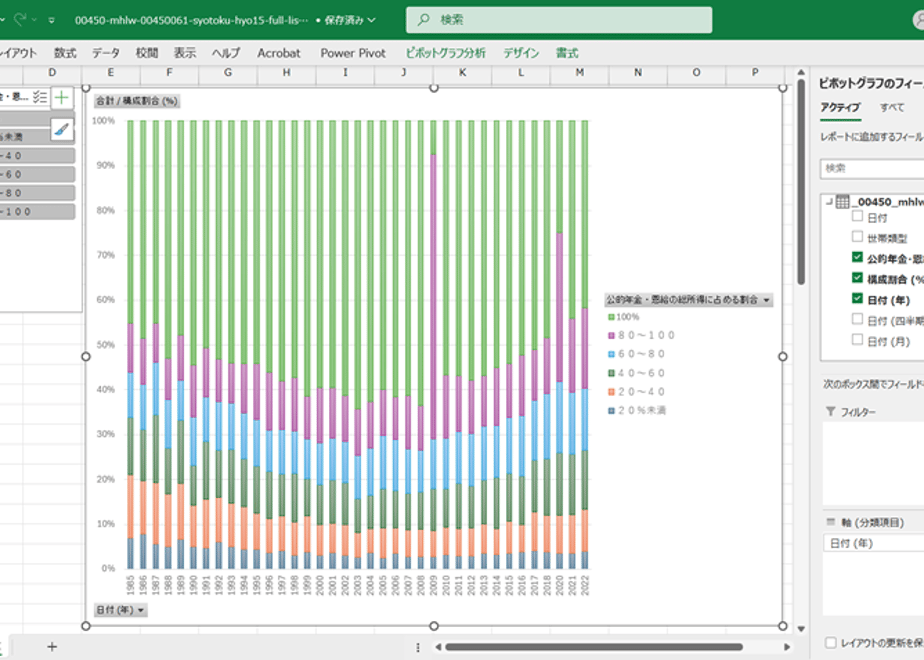Open the 日付 (年) axis field dropdown on chart
The image size is (924, 660).
pos(141,610)
